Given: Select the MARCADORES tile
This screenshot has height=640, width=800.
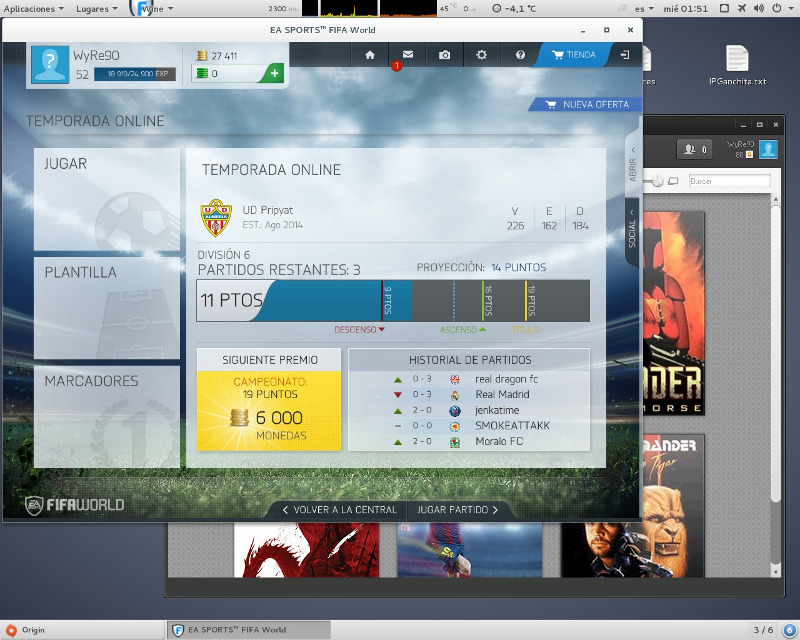Looking at the screenshot, I should [107, 417].
